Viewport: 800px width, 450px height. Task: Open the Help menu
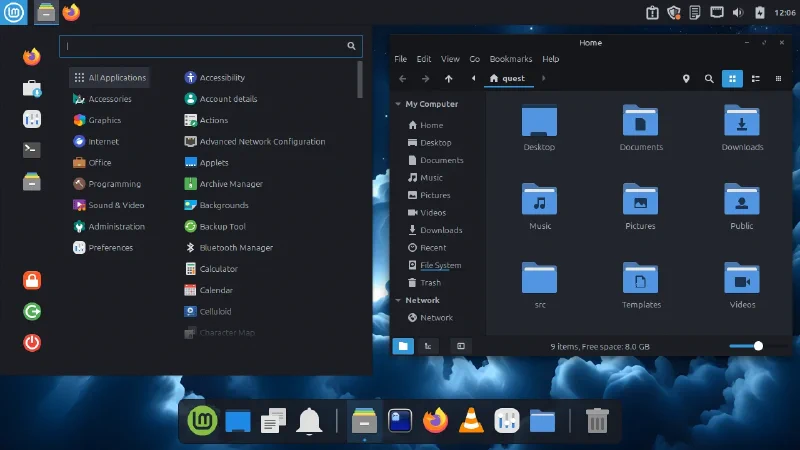click(551, 59)
